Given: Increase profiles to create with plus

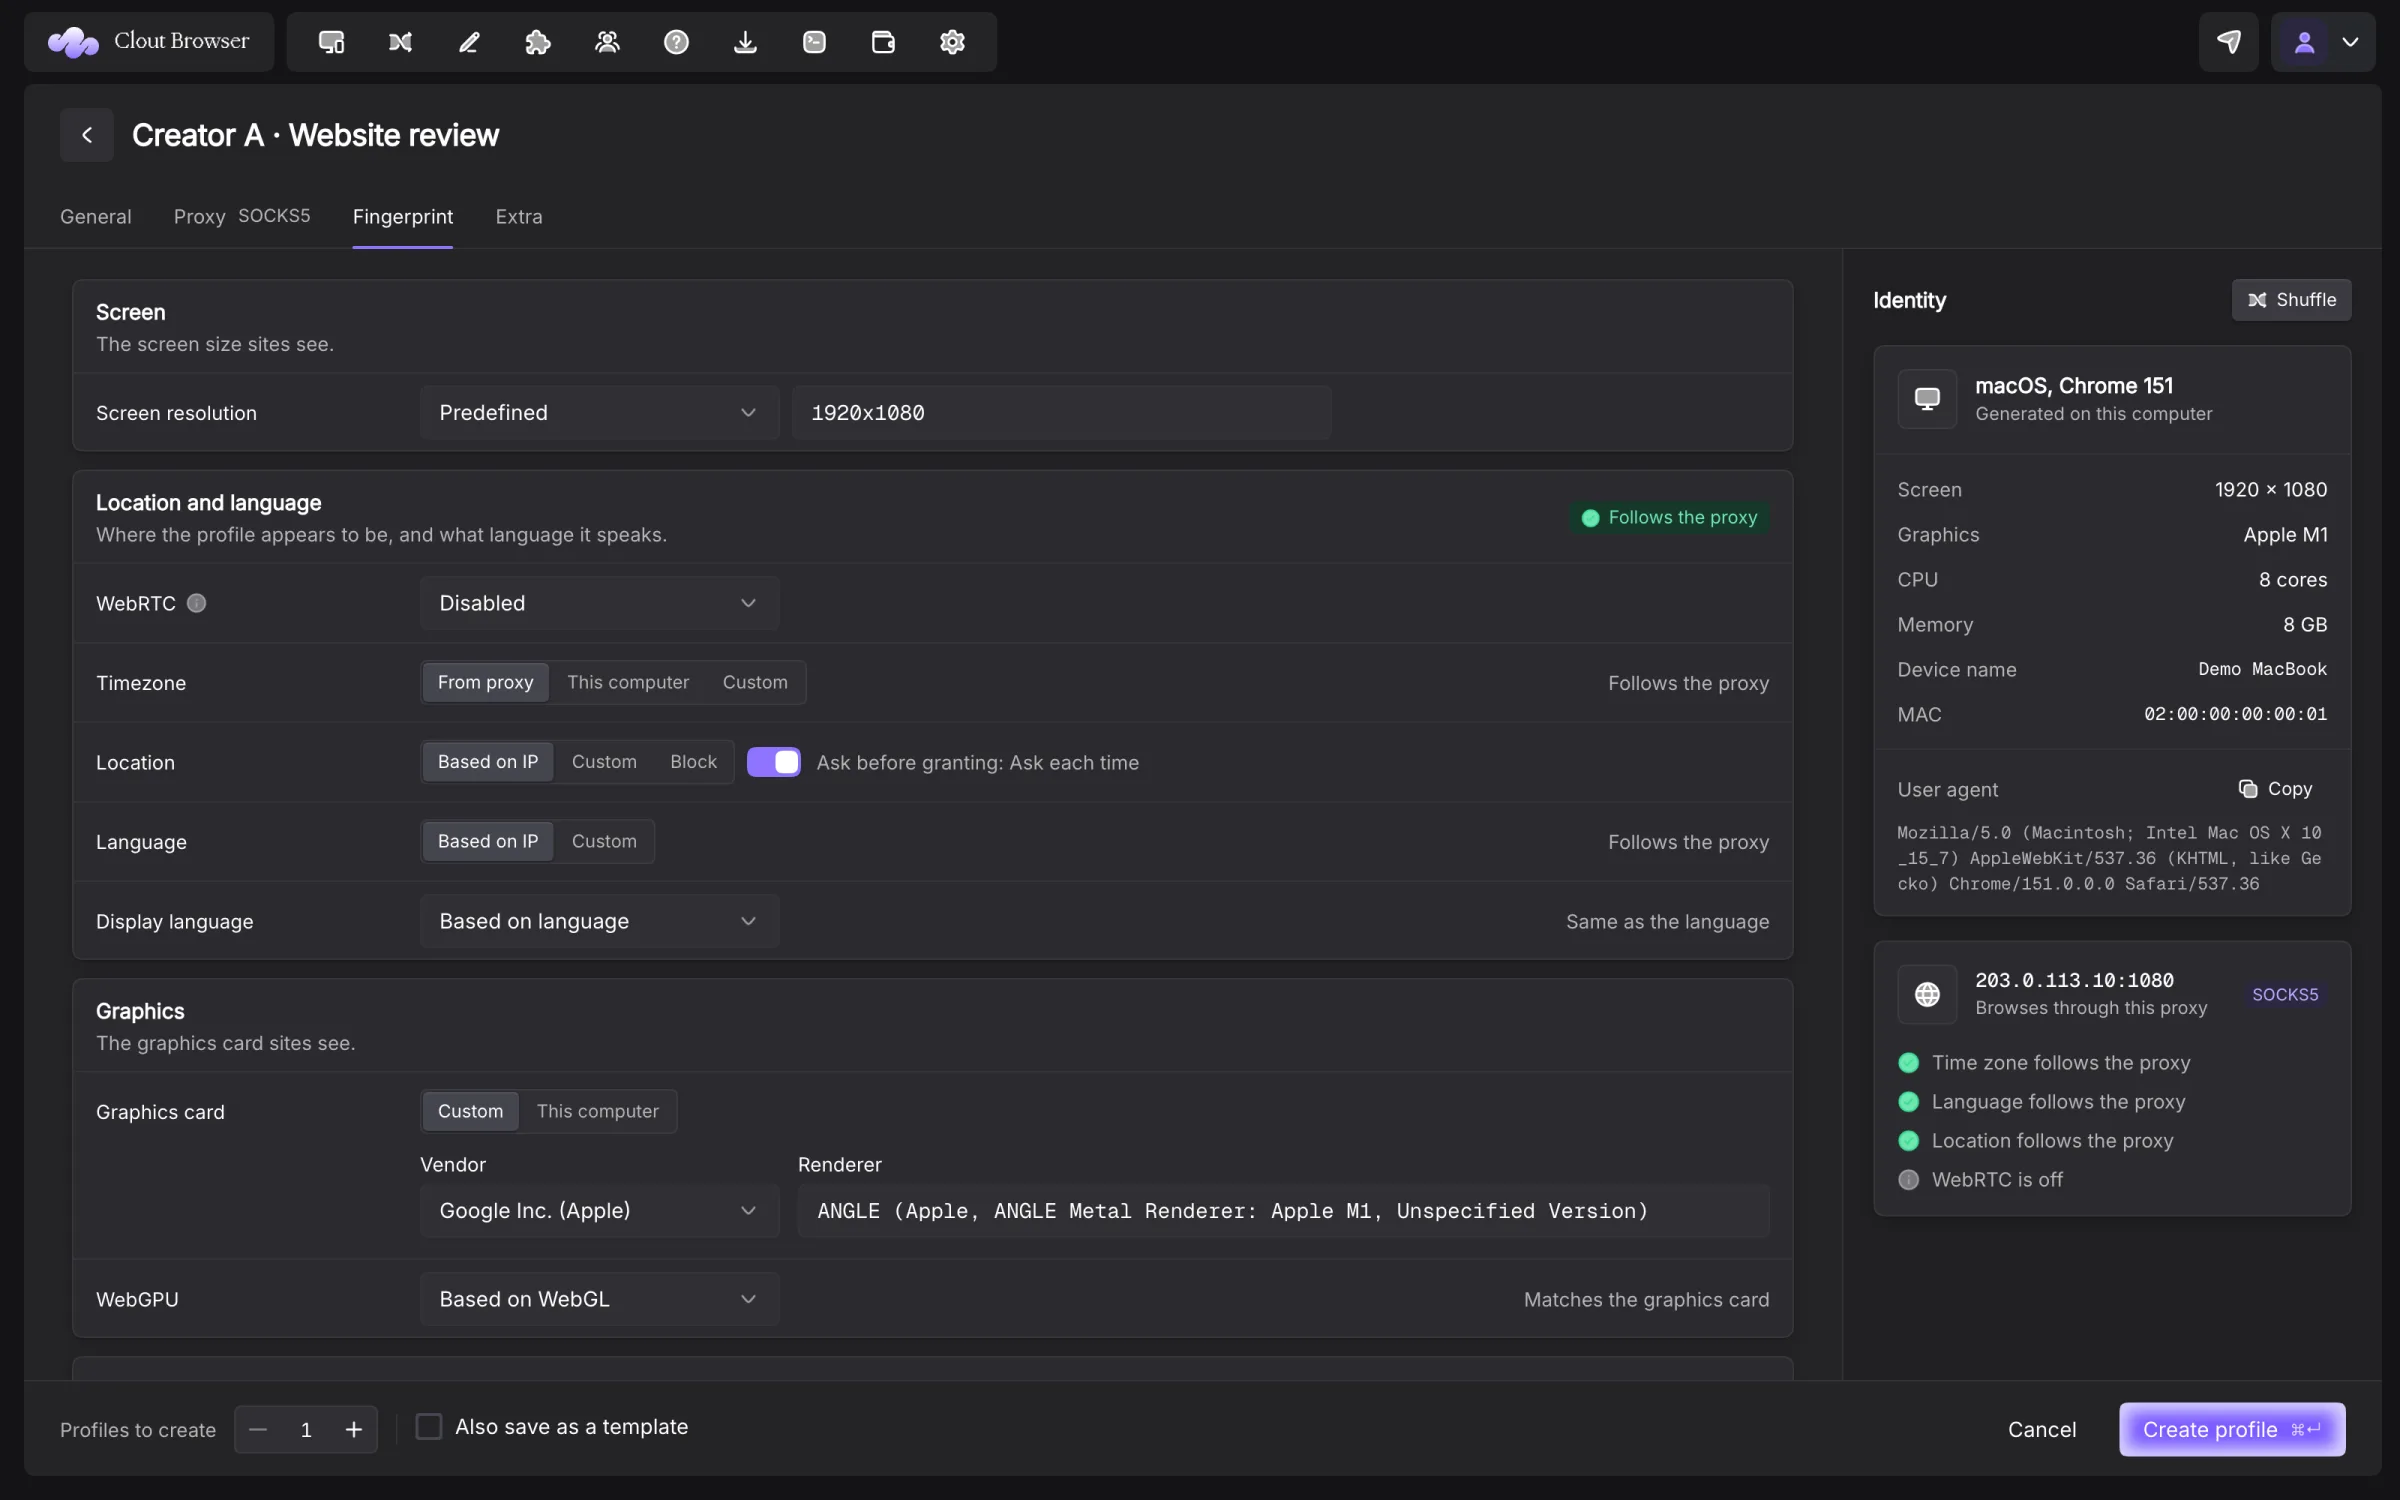Looking at the screenshot, I should click(x=354, y=1430).
